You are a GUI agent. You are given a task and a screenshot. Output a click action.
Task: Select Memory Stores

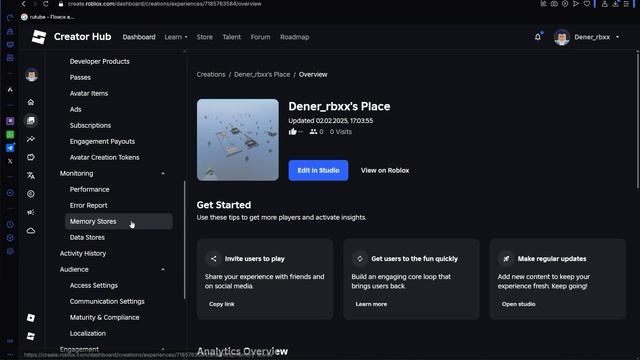pos(119,221)
